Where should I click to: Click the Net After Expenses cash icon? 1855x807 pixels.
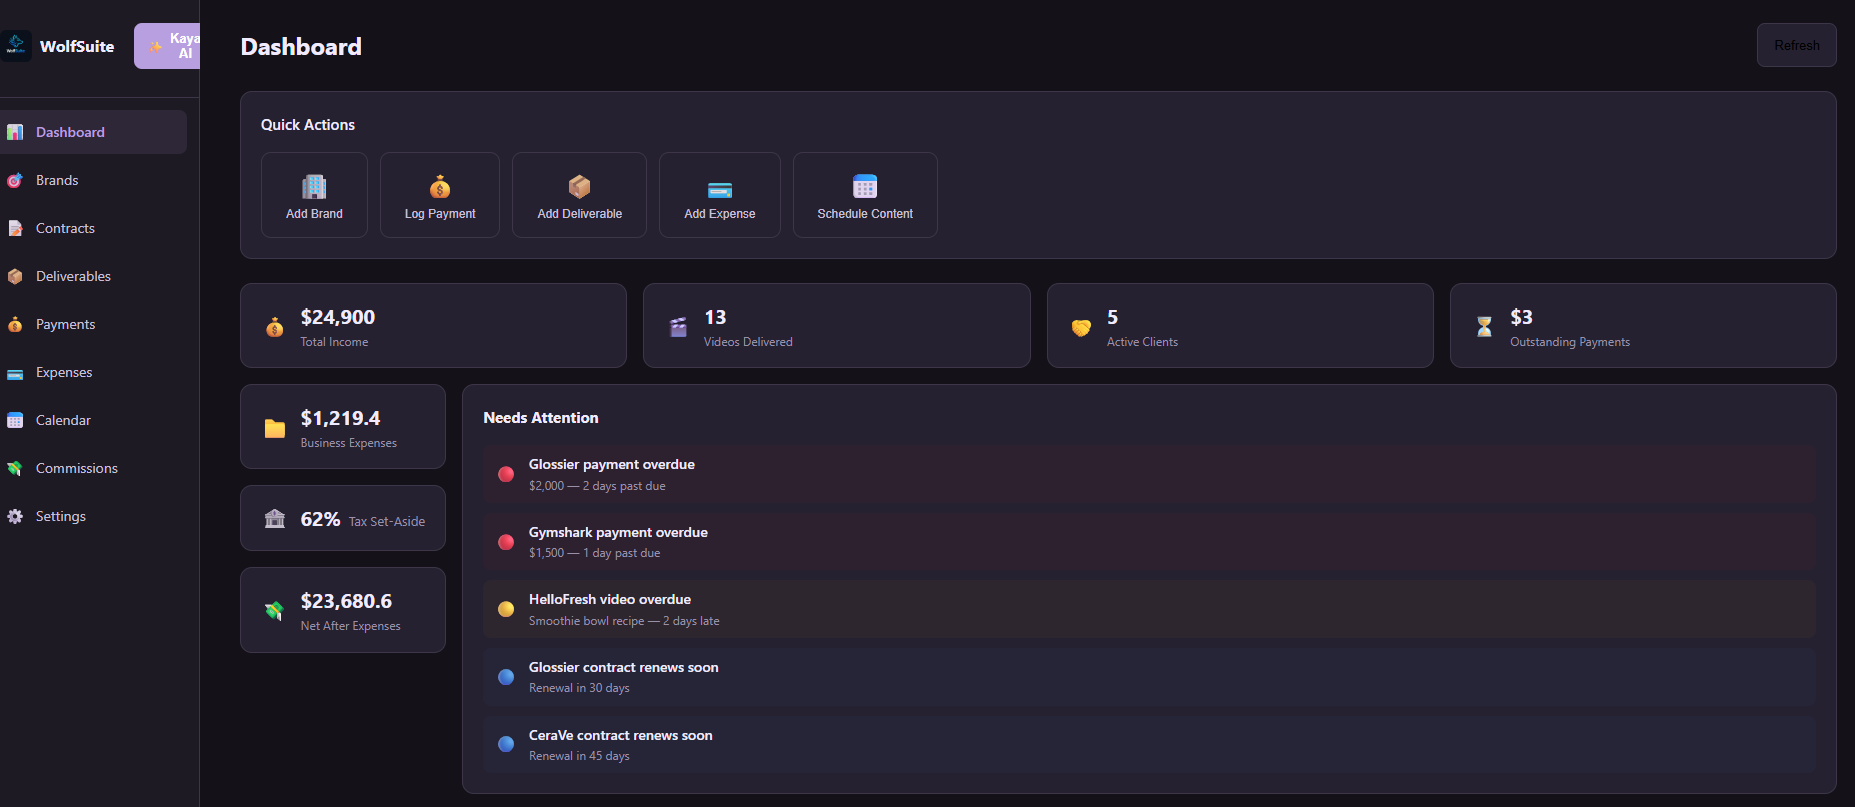point(275,611)
